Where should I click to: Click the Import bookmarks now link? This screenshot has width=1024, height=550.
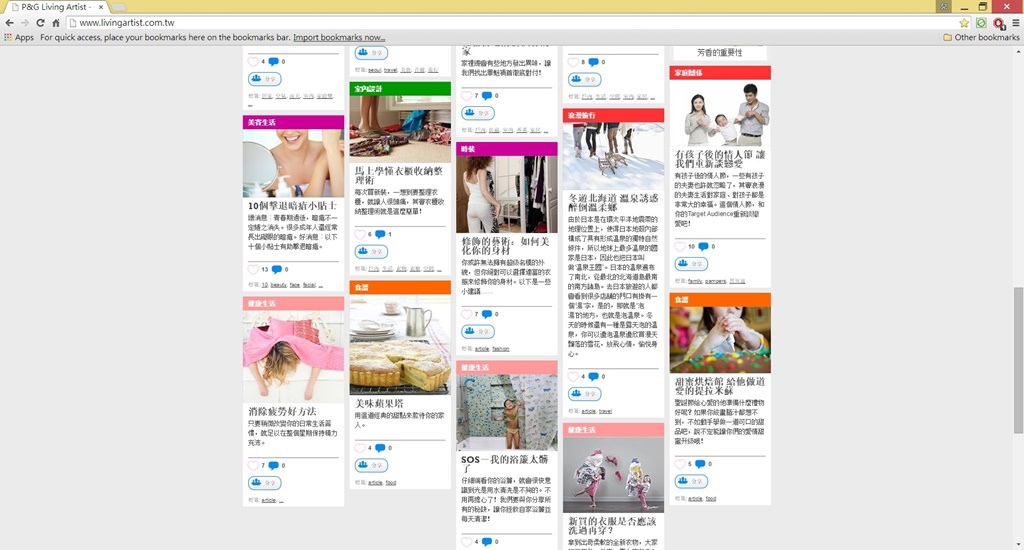click(x=339, y=37)
